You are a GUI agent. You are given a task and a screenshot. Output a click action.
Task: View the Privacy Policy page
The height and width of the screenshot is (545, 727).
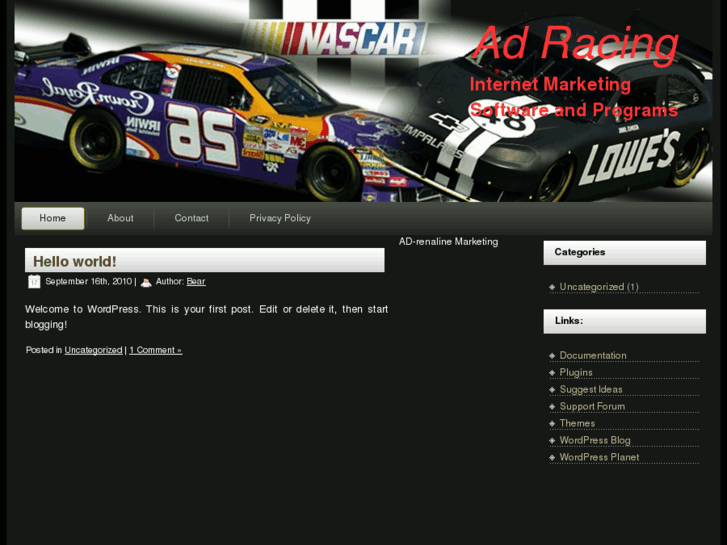(280, 218)
